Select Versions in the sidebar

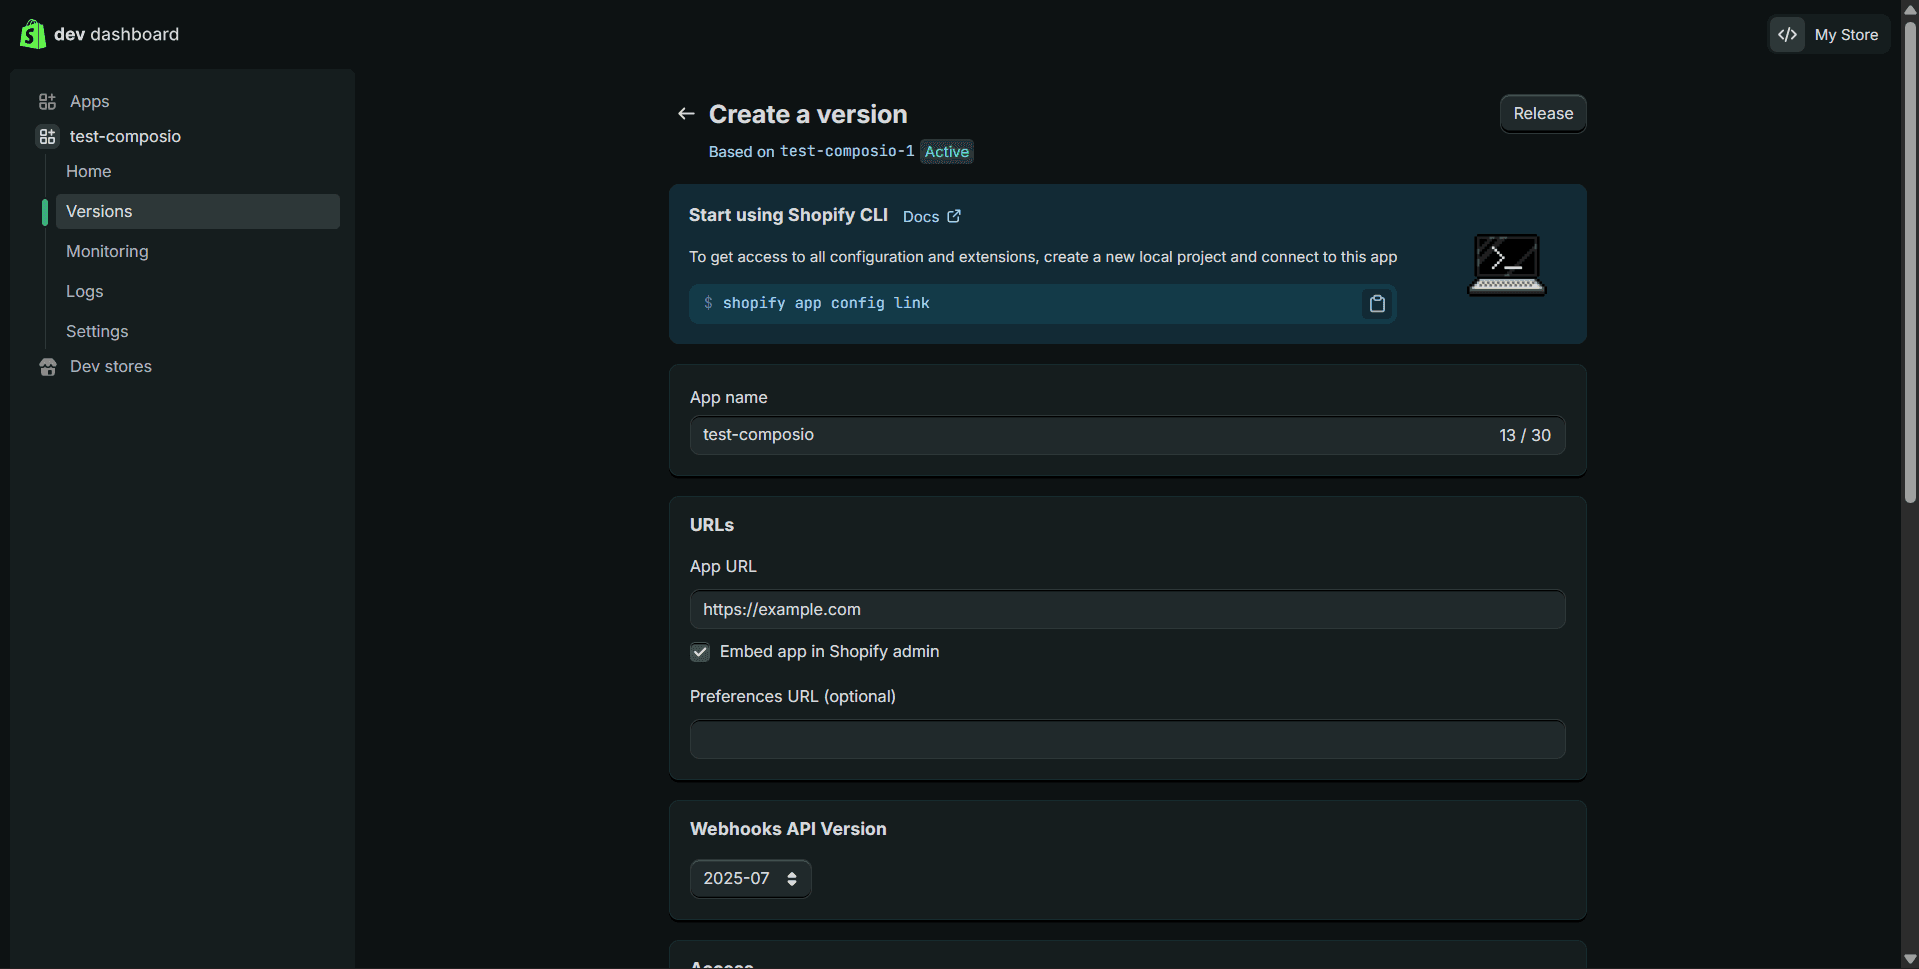198,211
